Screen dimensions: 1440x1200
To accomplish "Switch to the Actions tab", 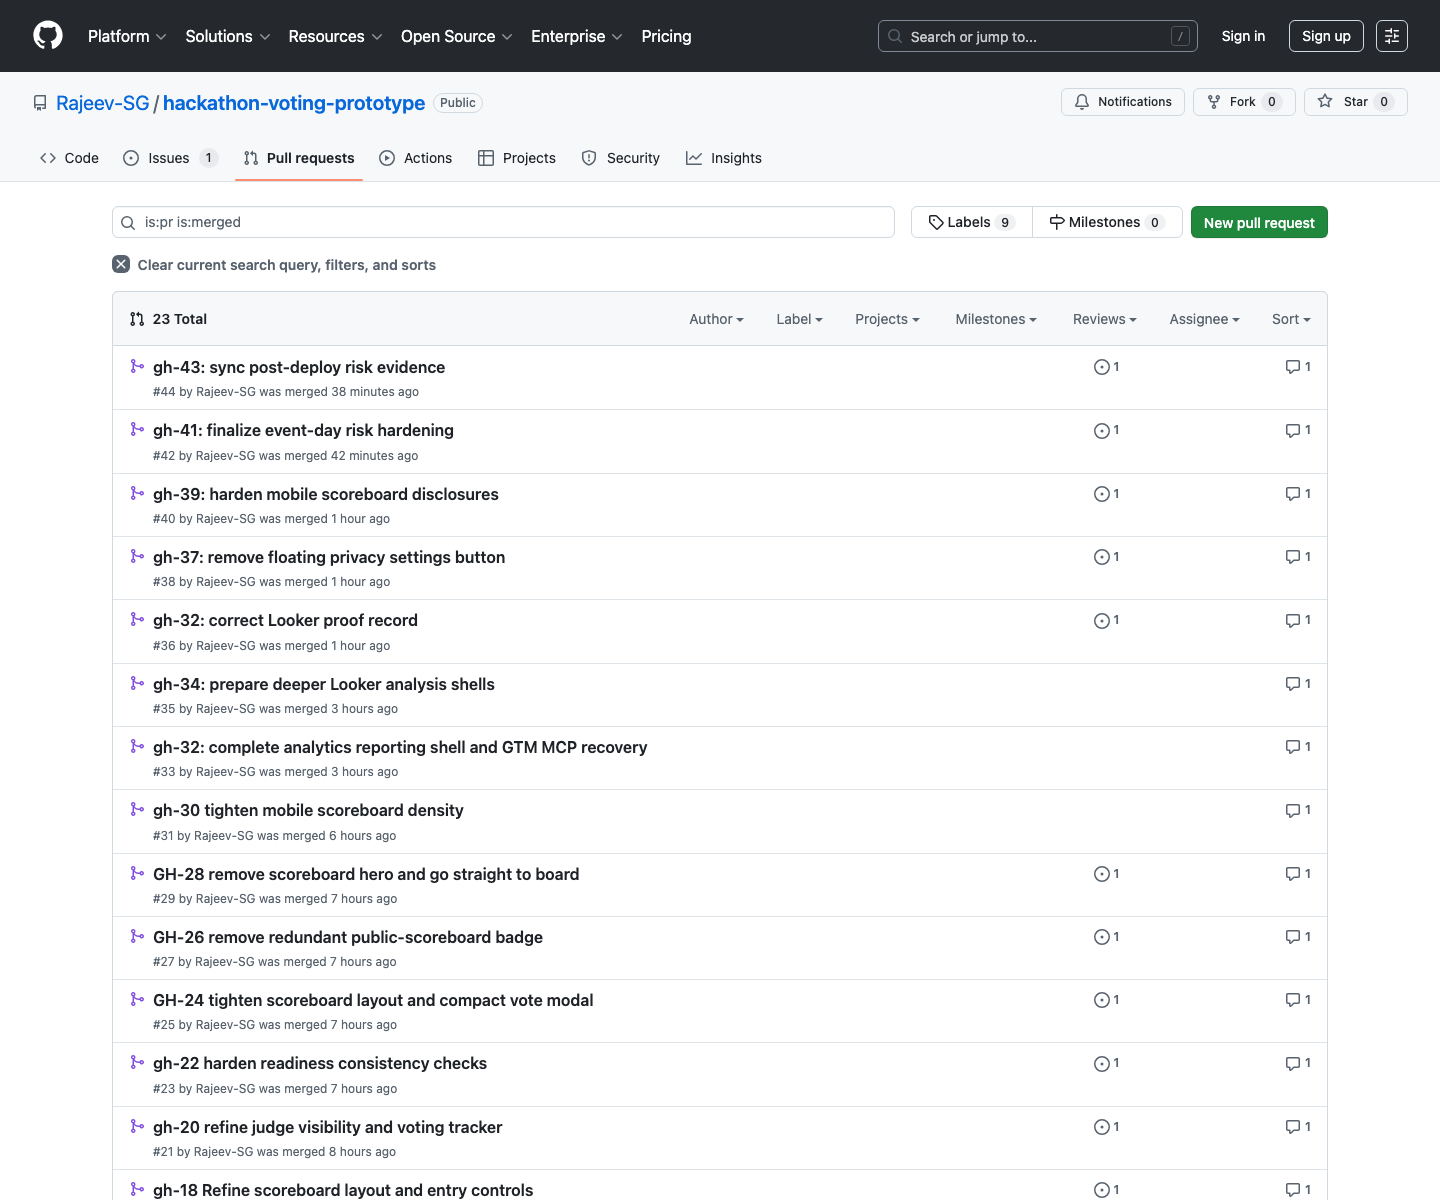I will point(416,158).
